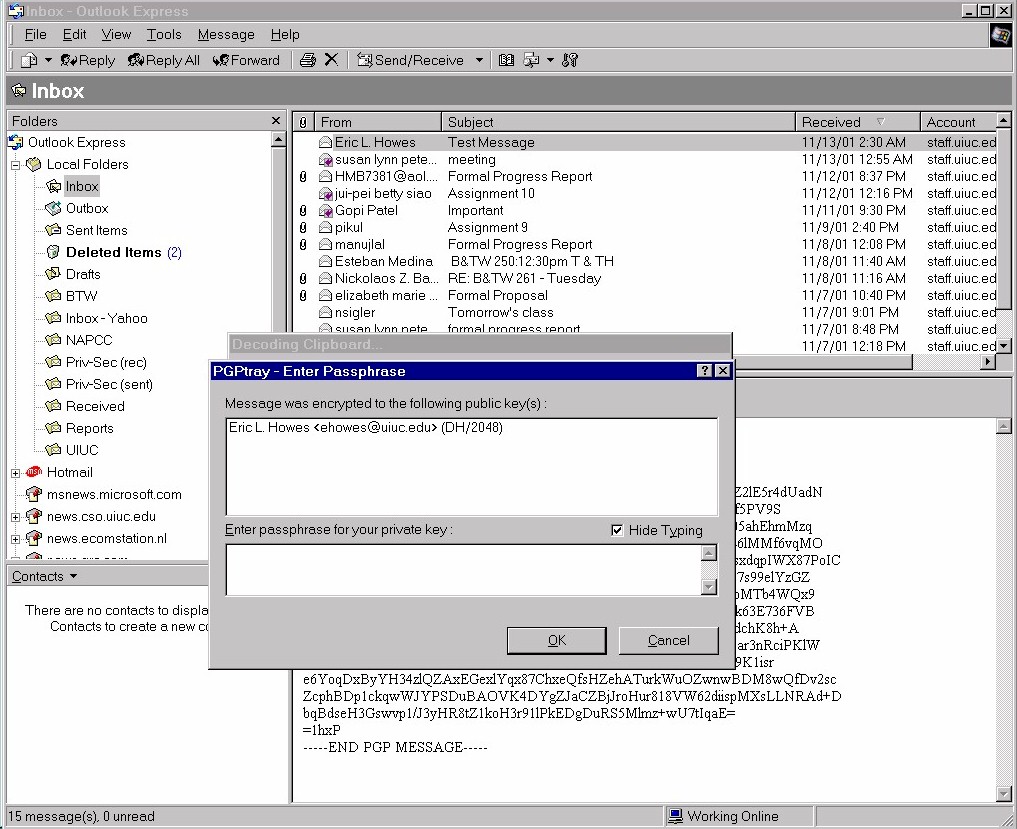Click the message list scroll down arrow
The height and width of the screenshot is (829, 1017).
point(1003,346)
